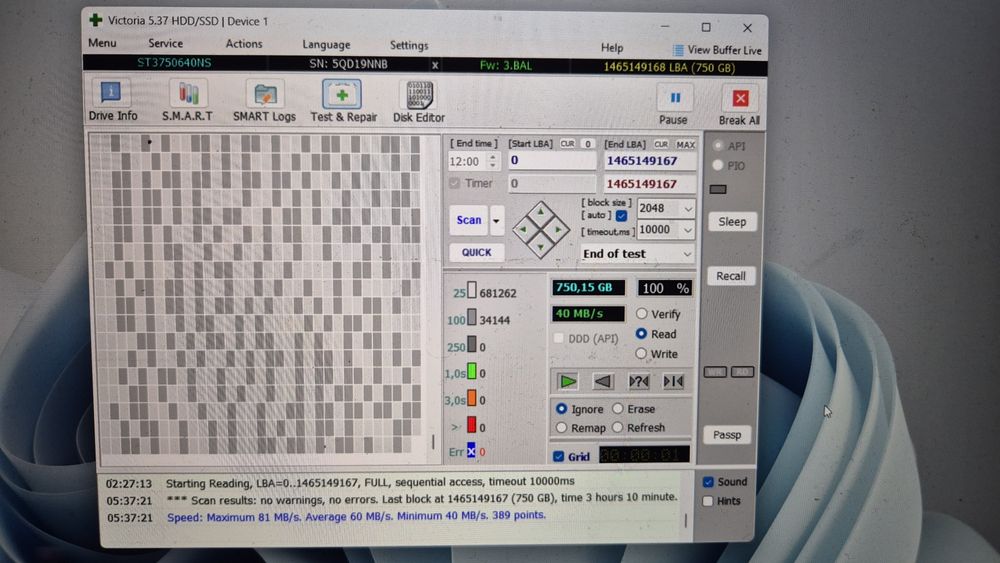
Task: Click the green 1,0s block color box
Action: [x=472, y=372]
